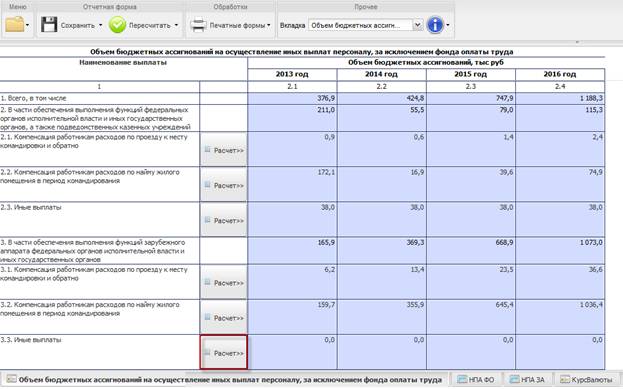The height and width of the screenshot is (389, 623).
Task: Expand the Сохранить dropdown arrow
Action: 101,25
